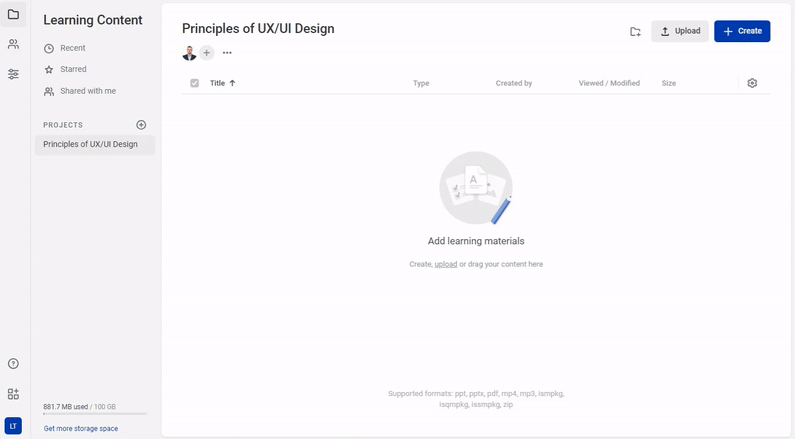The image size is (795, 439).
Task: Click the Size column header
Action: (668, 83)
